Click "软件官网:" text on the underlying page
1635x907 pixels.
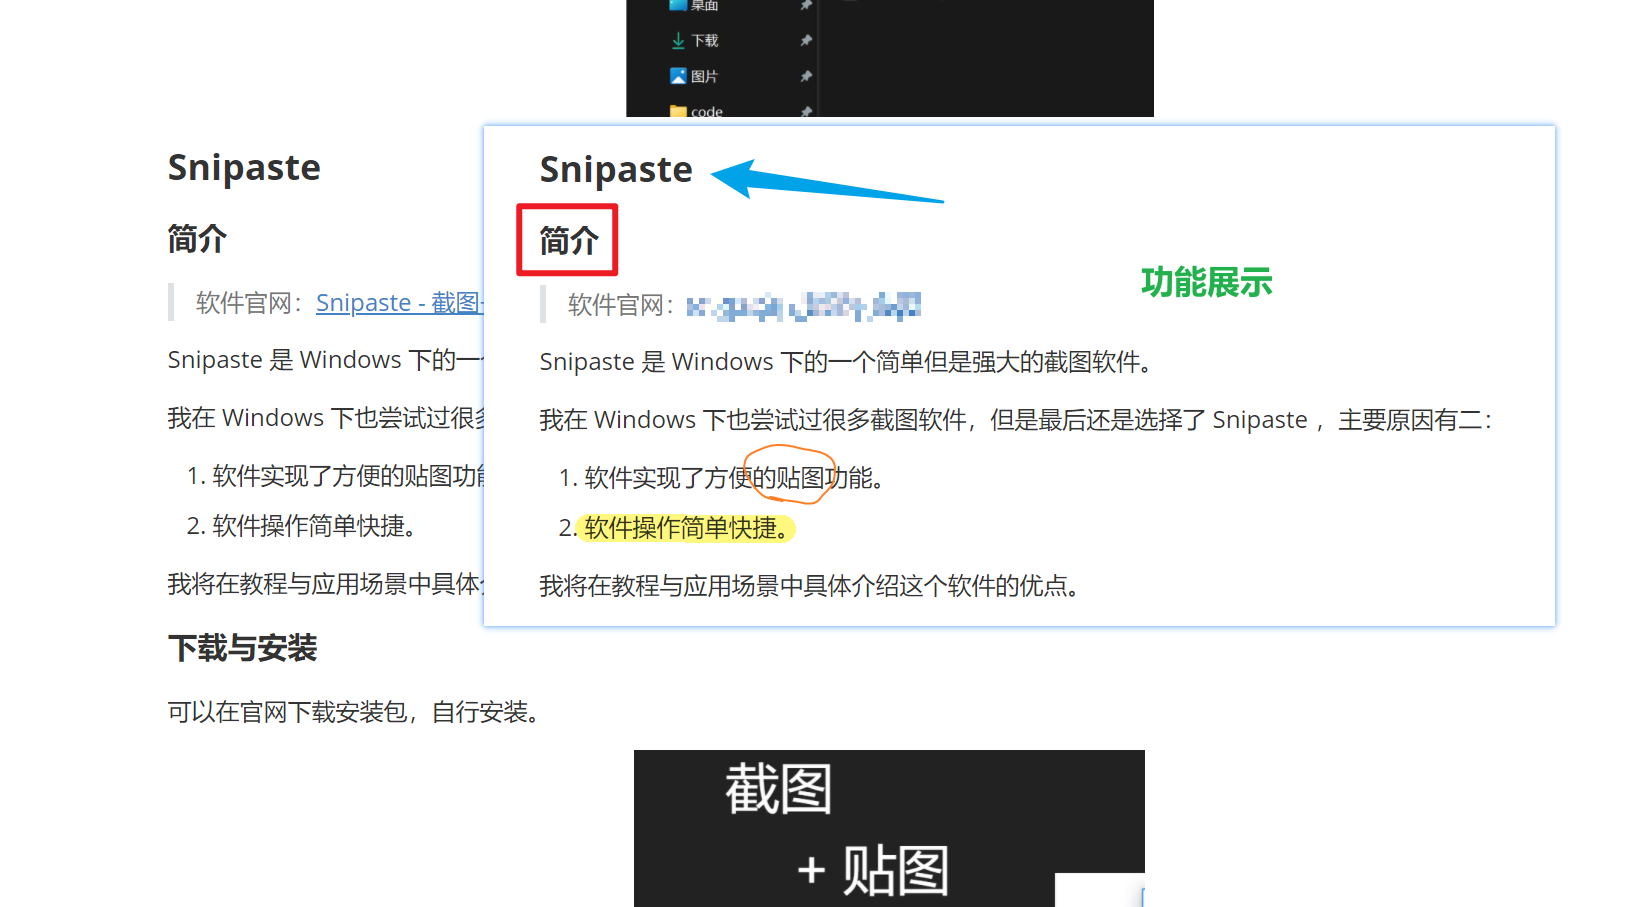[250, 303]
